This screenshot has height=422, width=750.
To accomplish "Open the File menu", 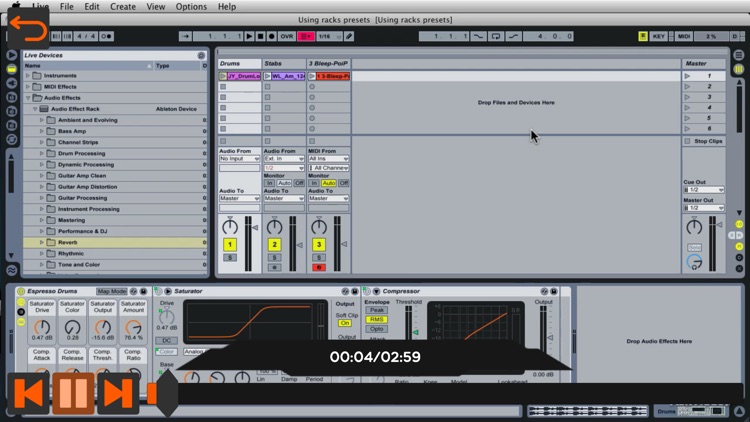I will pos(66,7).
